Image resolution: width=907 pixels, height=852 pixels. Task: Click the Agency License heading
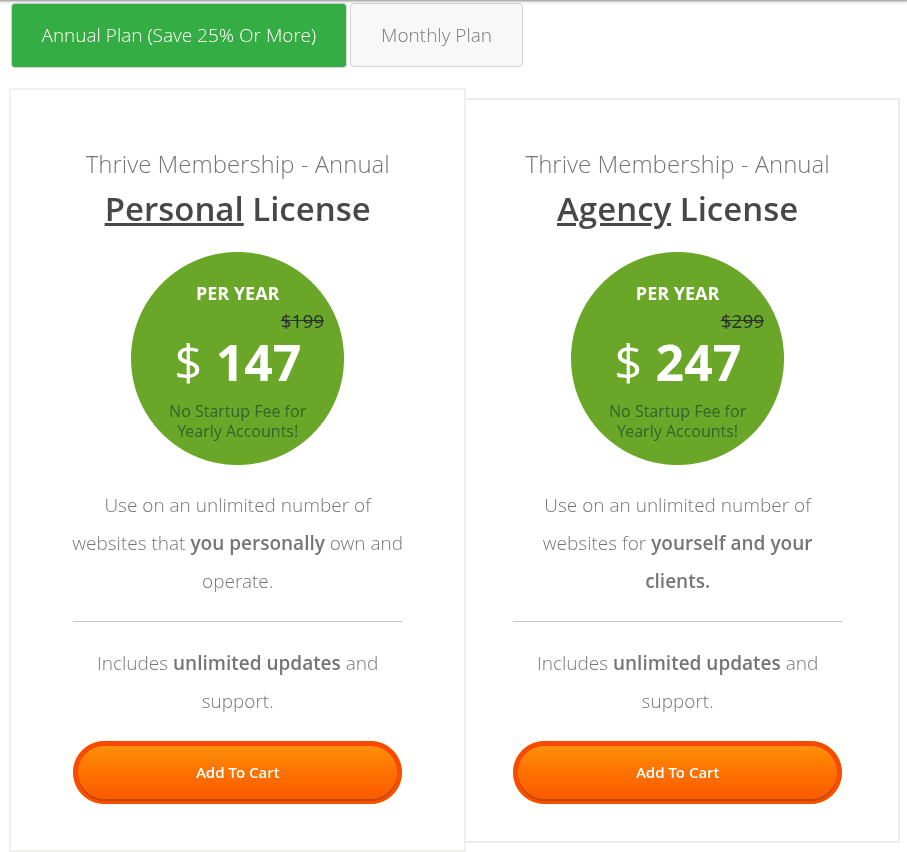tap(677, 210)
